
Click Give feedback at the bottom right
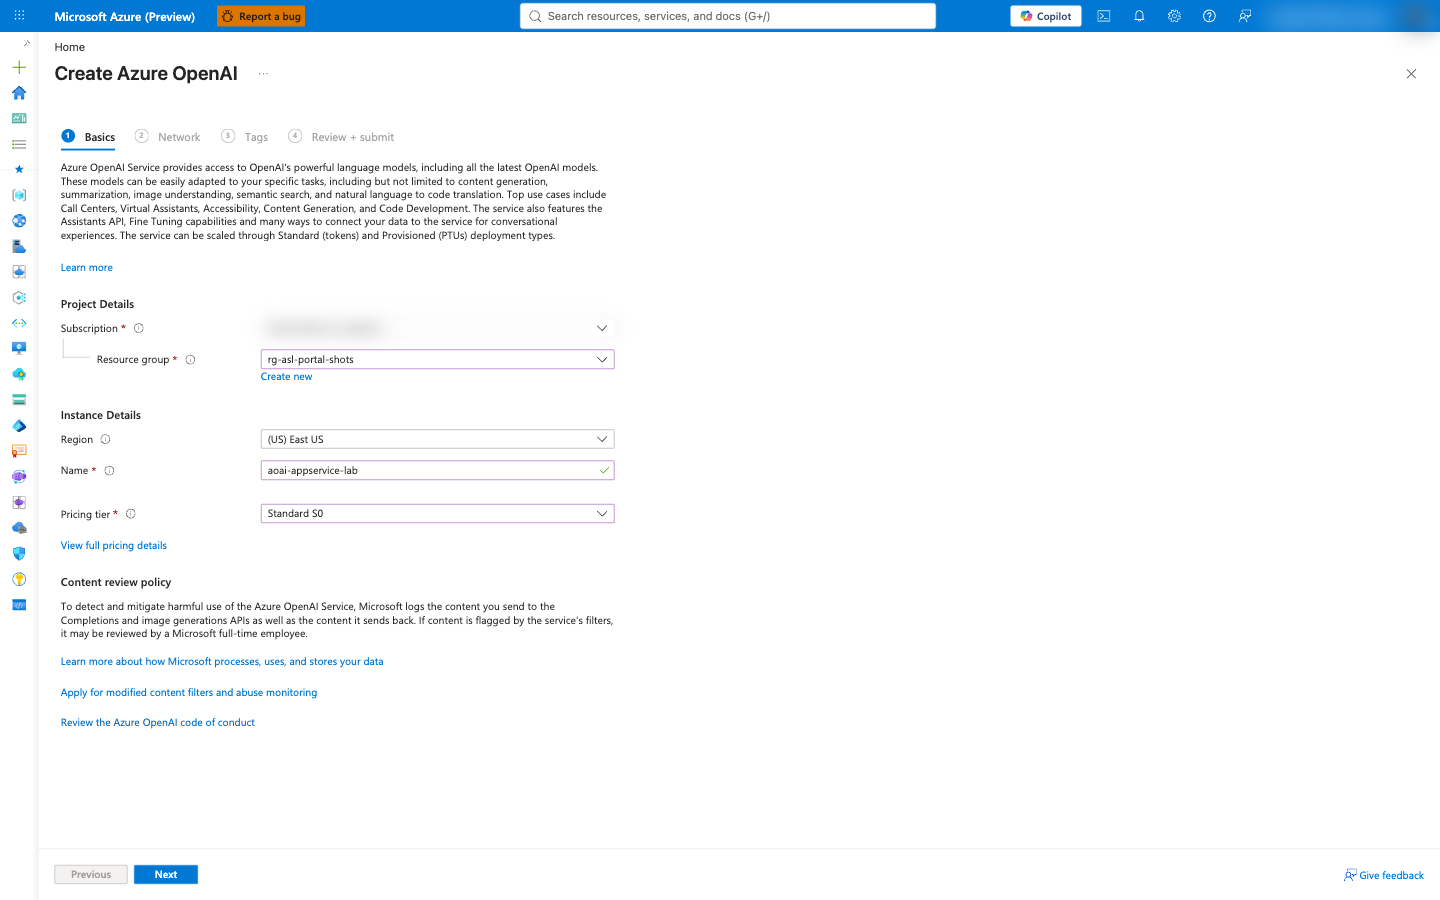[1384, 875]
